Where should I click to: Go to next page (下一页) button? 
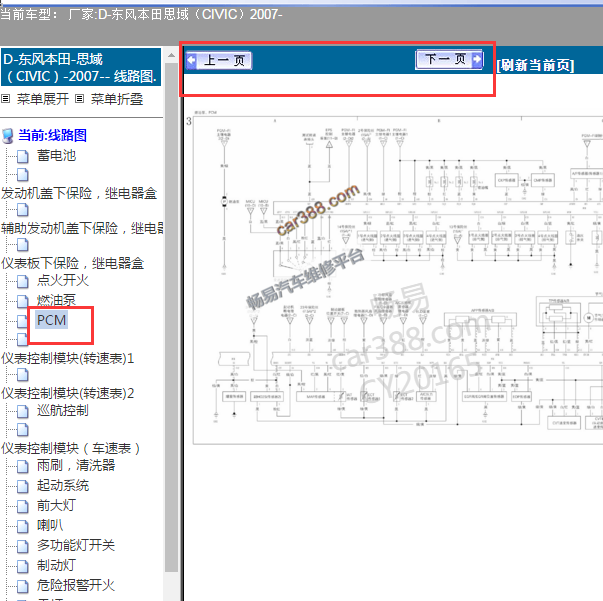point(449,60)
